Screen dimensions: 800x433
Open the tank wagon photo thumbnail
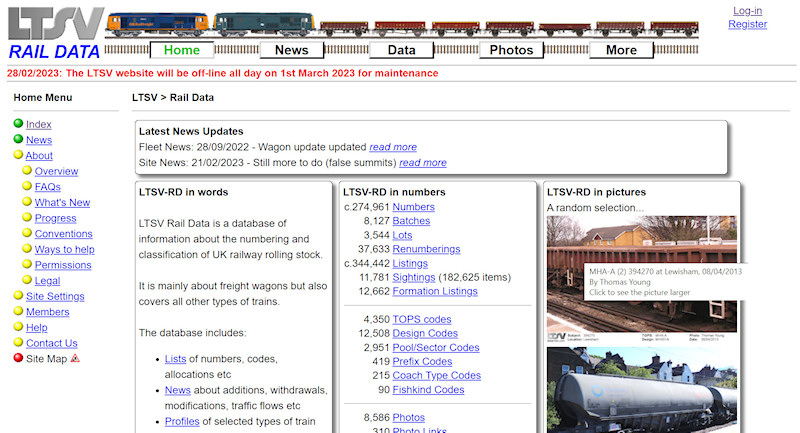[x=641, y=392]
